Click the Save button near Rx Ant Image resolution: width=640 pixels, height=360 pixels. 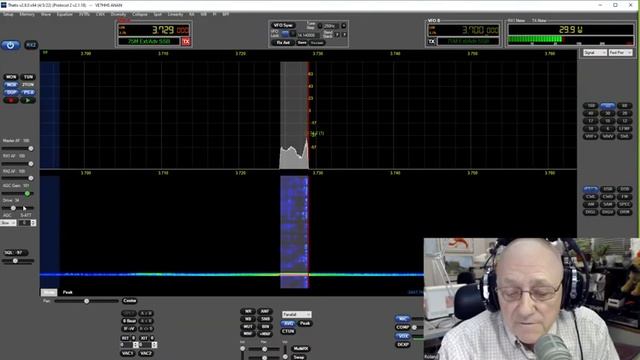coord(302,42)
